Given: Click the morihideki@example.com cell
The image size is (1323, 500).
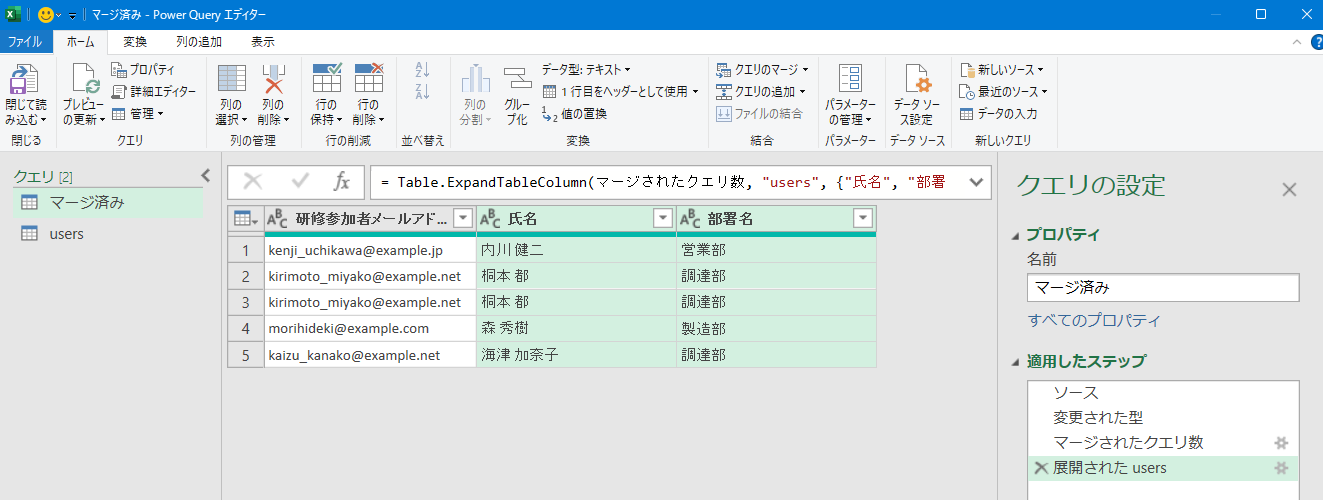Looking at the screenshot, I should [371, 328].
